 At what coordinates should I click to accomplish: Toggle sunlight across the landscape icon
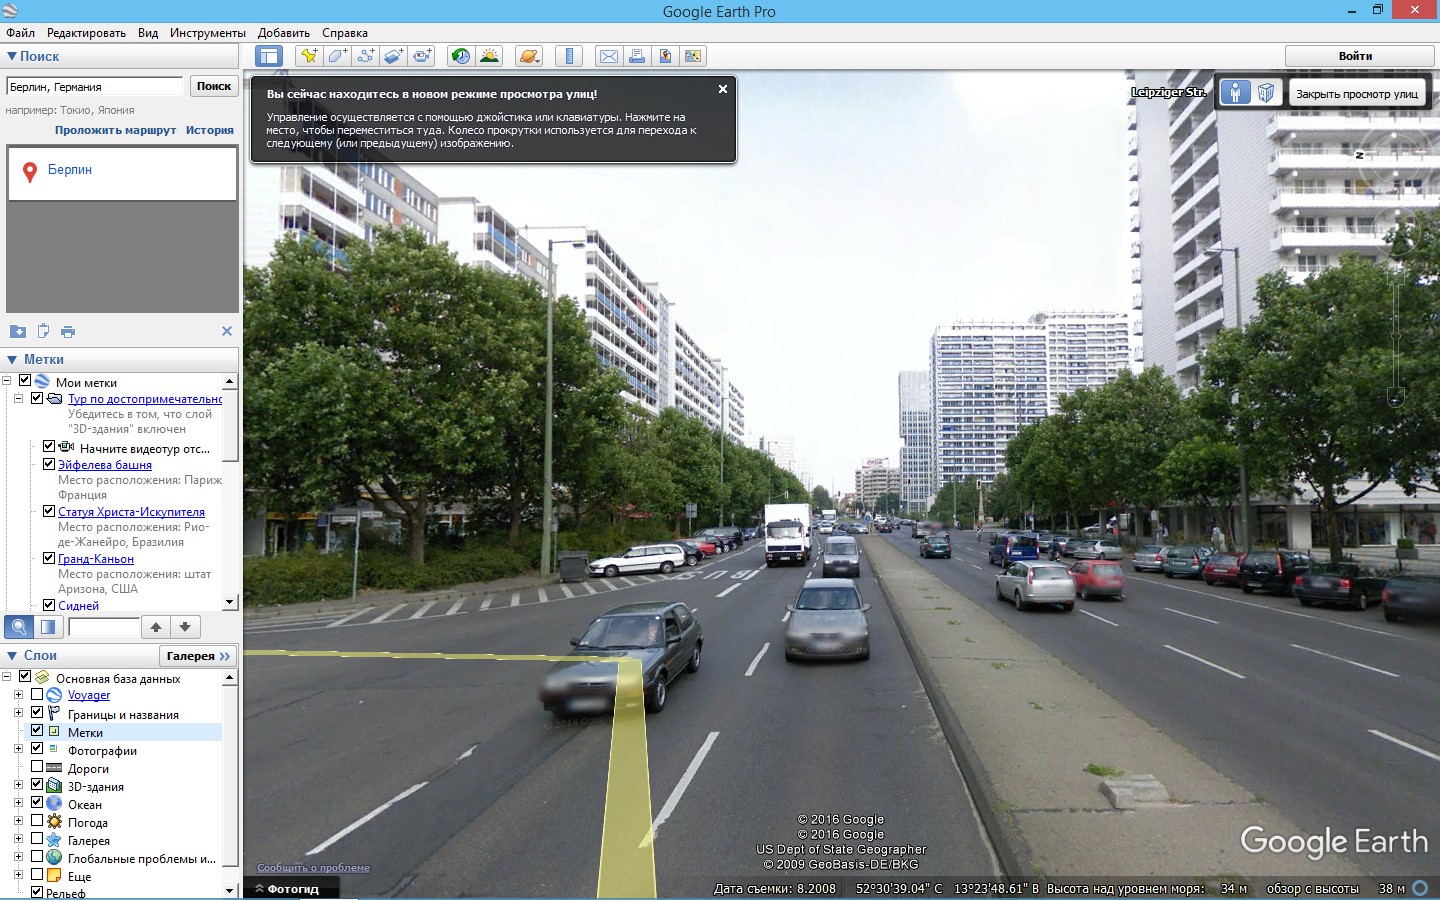coord(489,56)
